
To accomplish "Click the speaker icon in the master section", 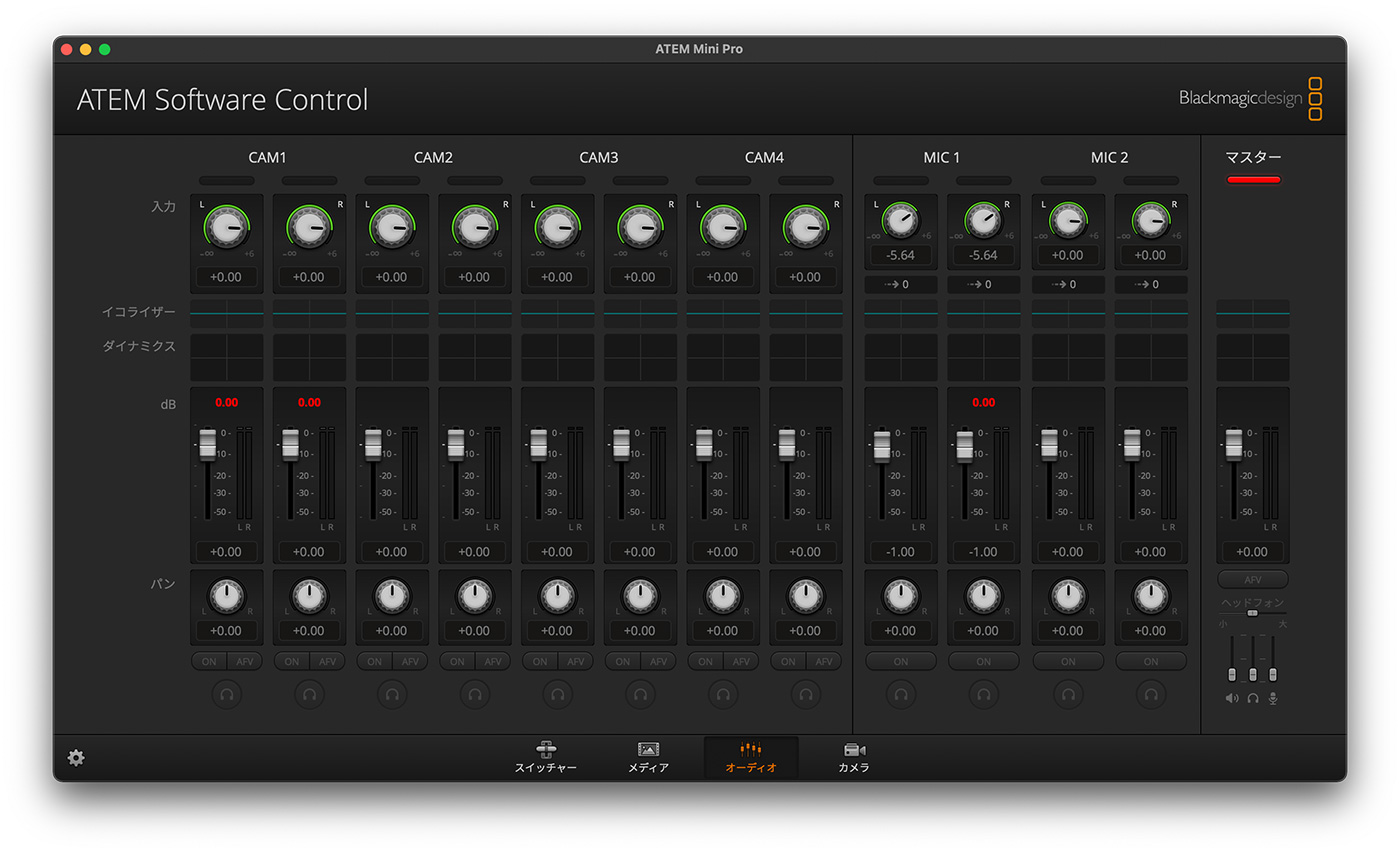I will (1231, 698).
